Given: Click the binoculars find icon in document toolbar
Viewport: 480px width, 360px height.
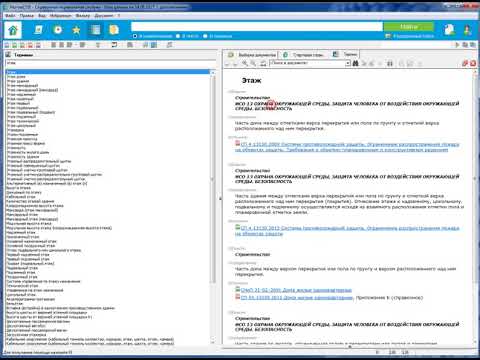Looking at the screenshot, I should 355,63.
